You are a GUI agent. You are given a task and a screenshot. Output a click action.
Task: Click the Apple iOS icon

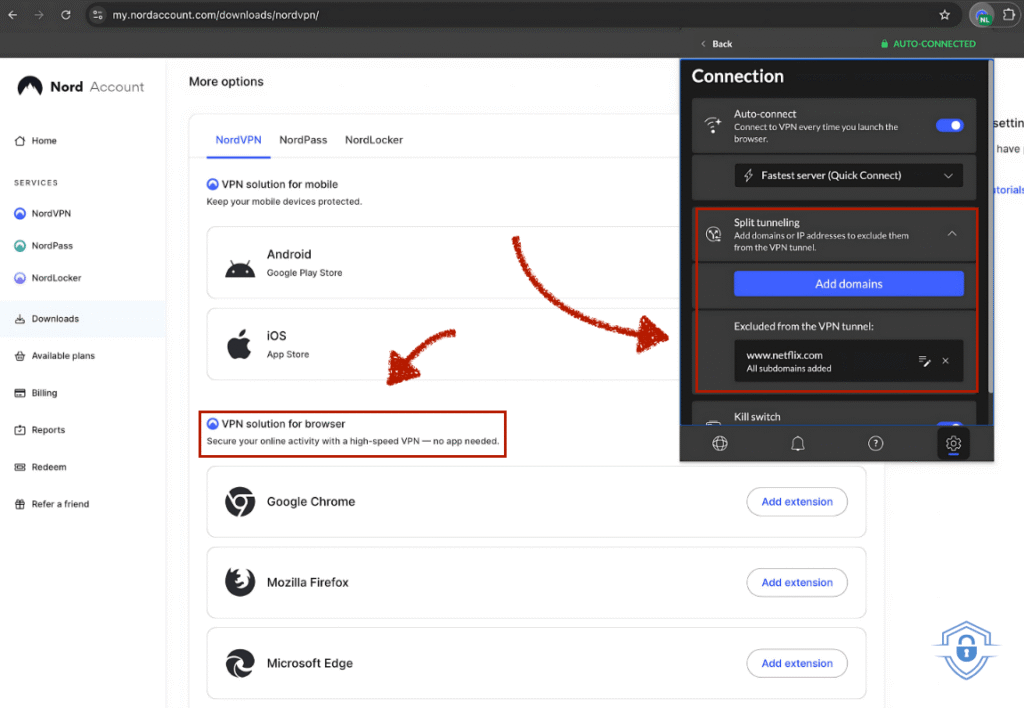pyautogui.click(x=239, y=344)
